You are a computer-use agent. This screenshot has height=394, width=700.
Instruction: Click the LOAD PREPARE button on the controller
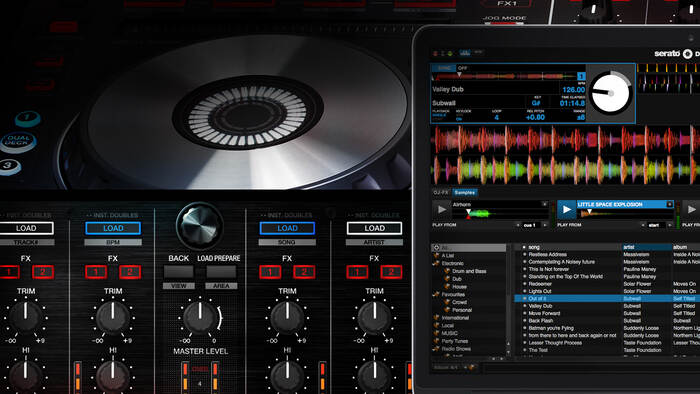tap(221, 271)
